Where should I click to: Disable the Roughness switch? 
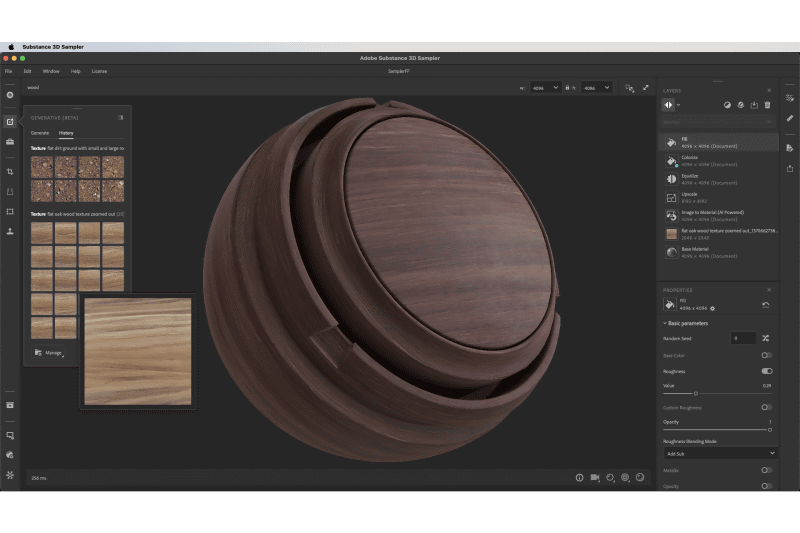click(766, 371)
